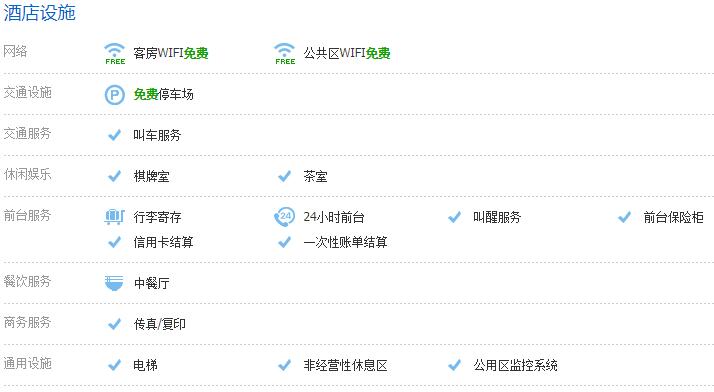
Task: Select the 网络 category label
Action: [15, 51]
